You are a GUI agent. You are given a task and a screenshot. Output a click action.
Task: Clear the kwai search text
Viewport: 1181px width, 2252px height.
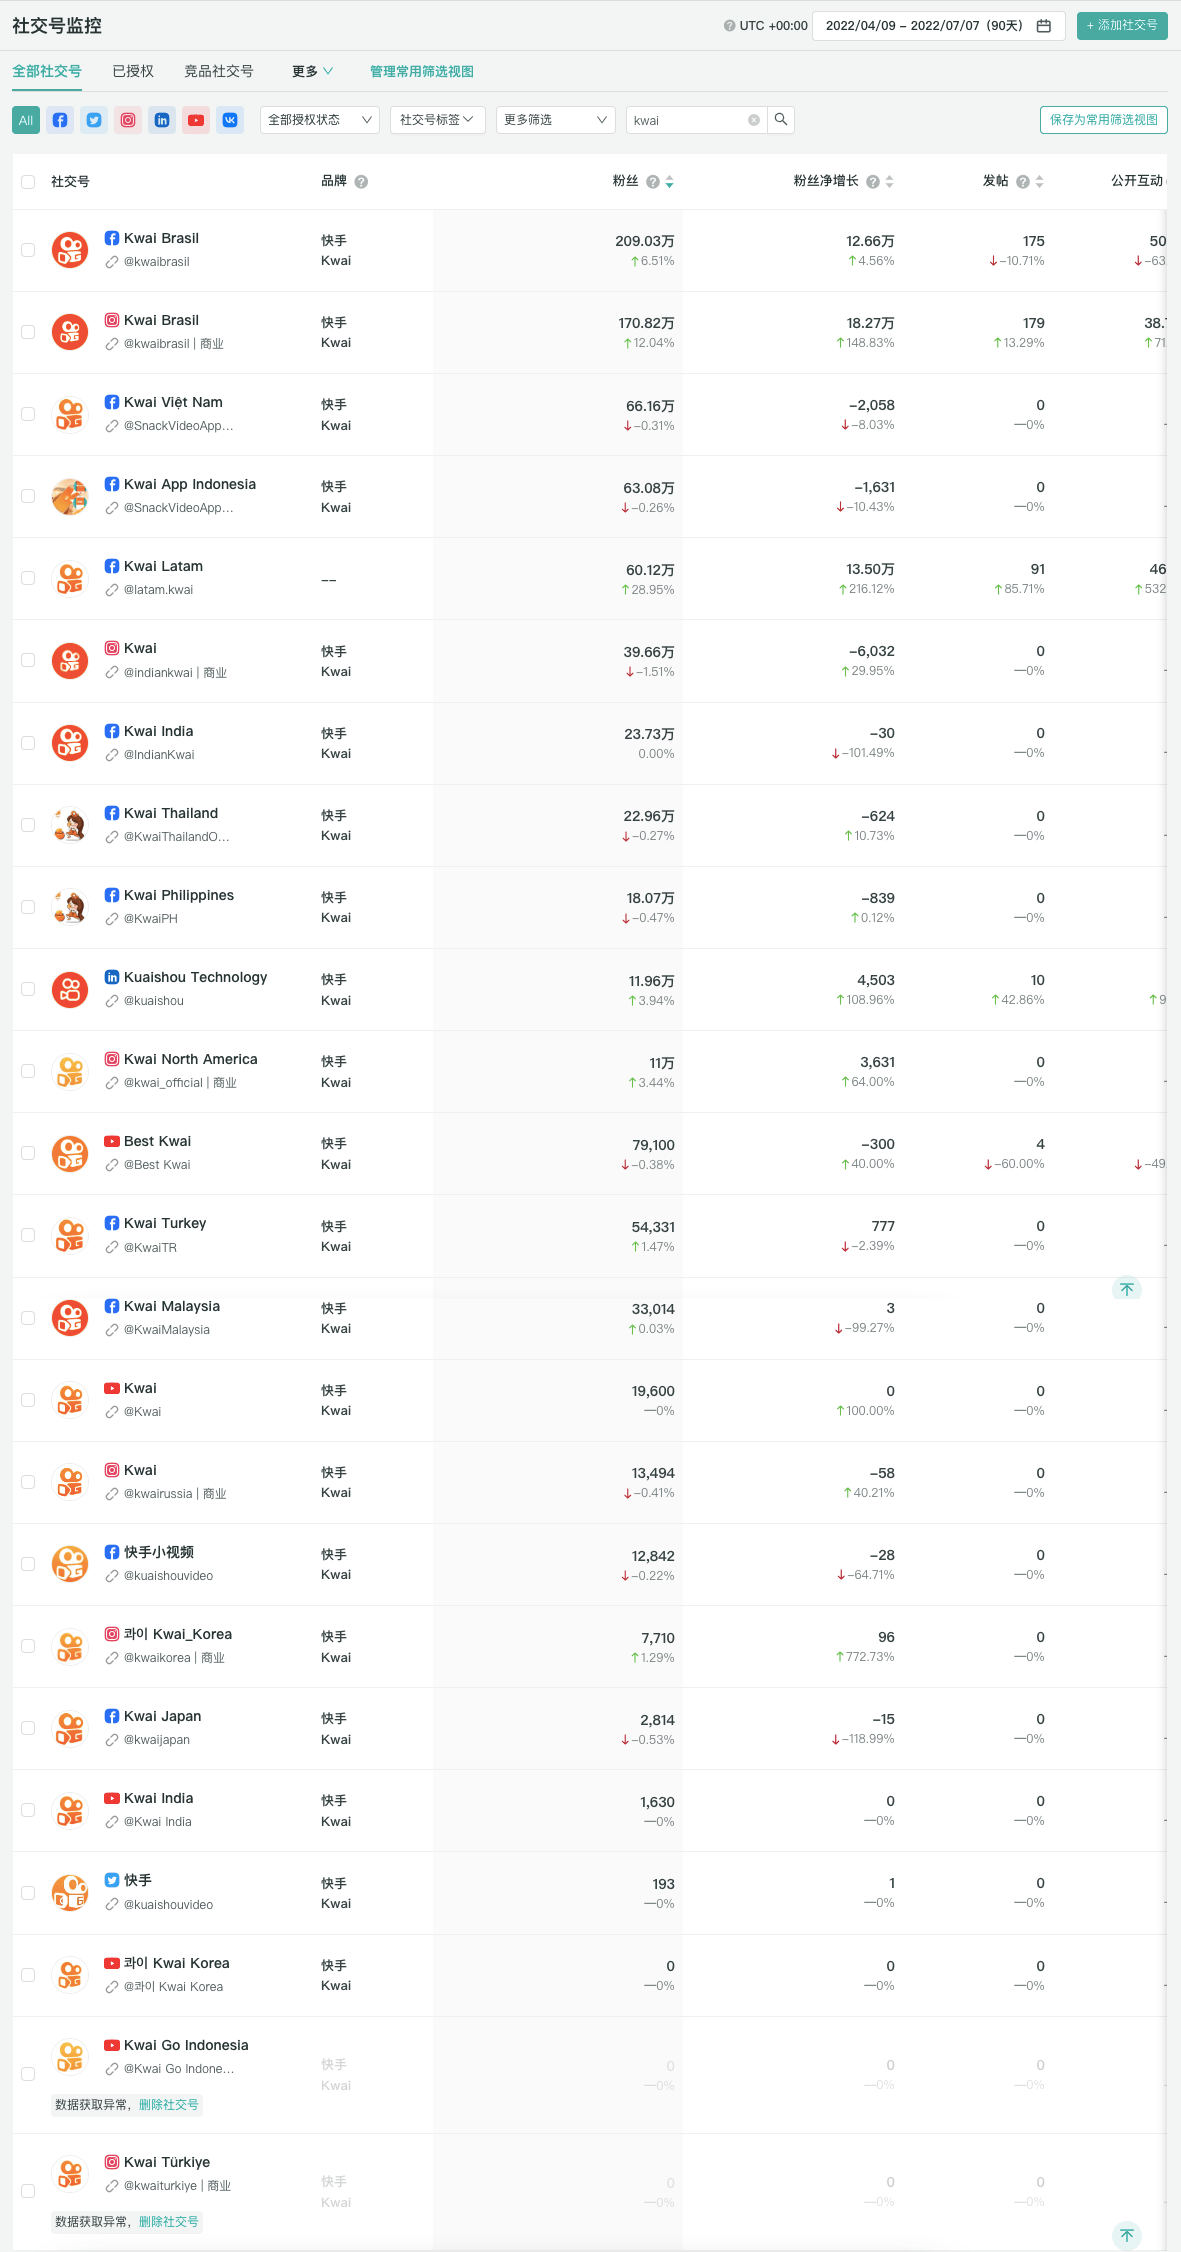754,120
